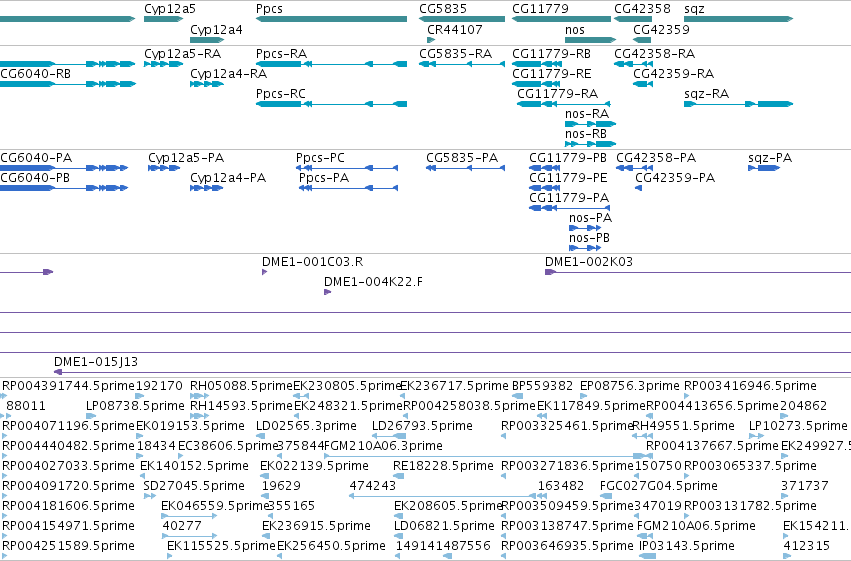The width and height of the screenshot is (851, 561).
Task: Select the CG5835-RA transcript label
Action: 455,54
